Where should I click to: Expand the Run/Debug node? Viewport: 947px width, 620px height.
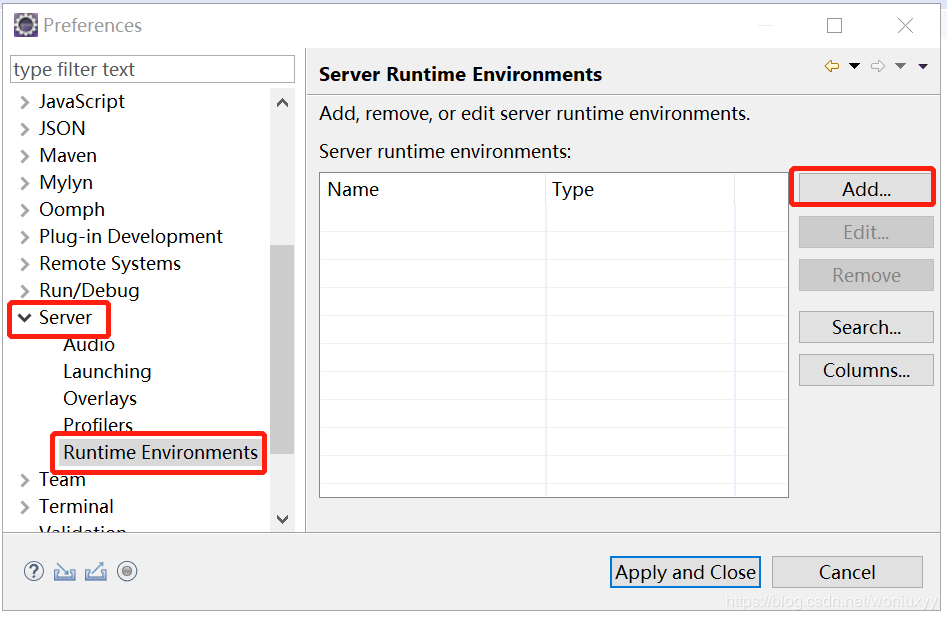coord(24,292)
